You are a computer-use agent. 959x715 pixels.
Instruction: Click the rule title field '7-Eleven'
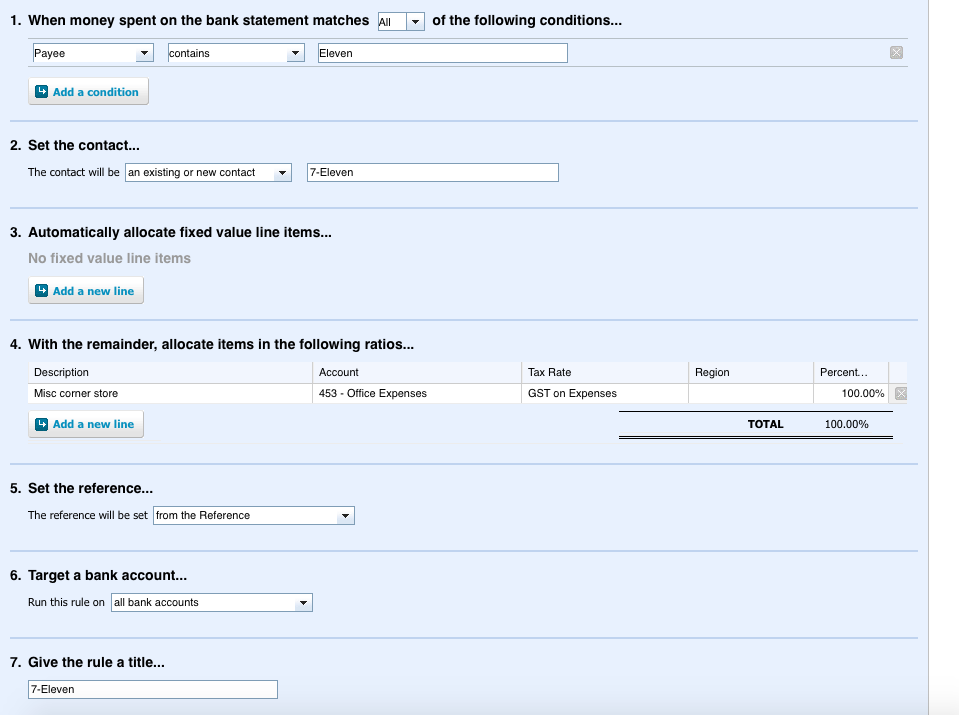click(x=153, y=689)
